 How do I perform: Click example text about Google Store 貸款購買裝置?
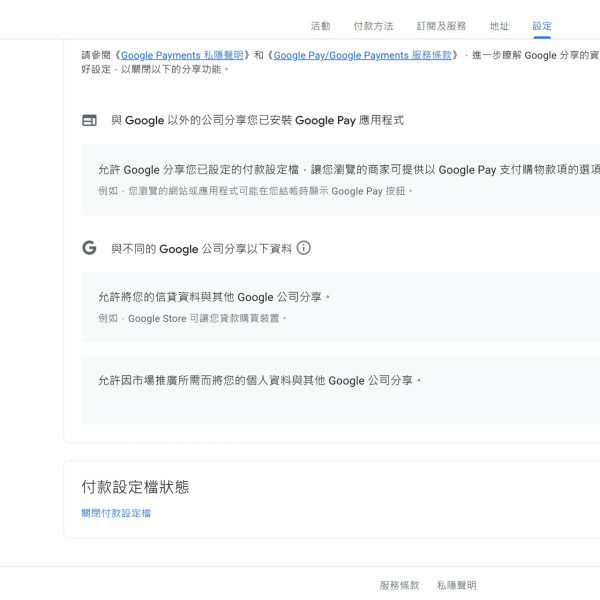click(192, 318)
